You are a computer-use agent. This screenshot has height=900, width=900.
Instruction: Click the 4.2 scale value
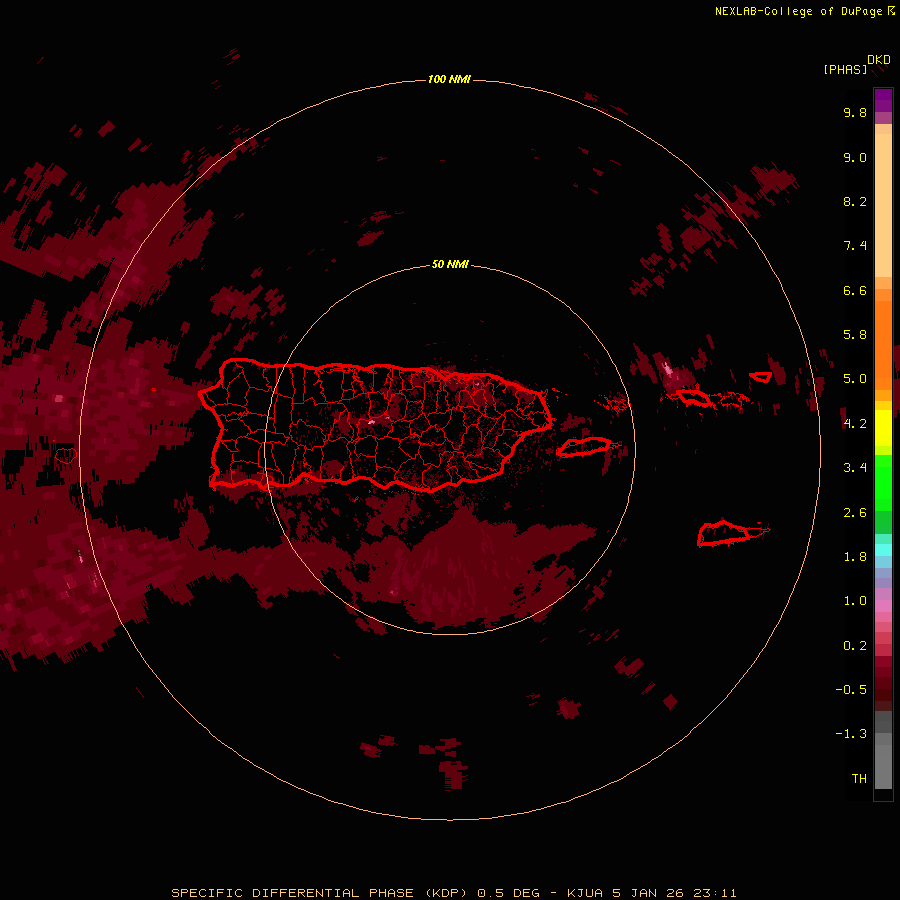click(855, 424)
